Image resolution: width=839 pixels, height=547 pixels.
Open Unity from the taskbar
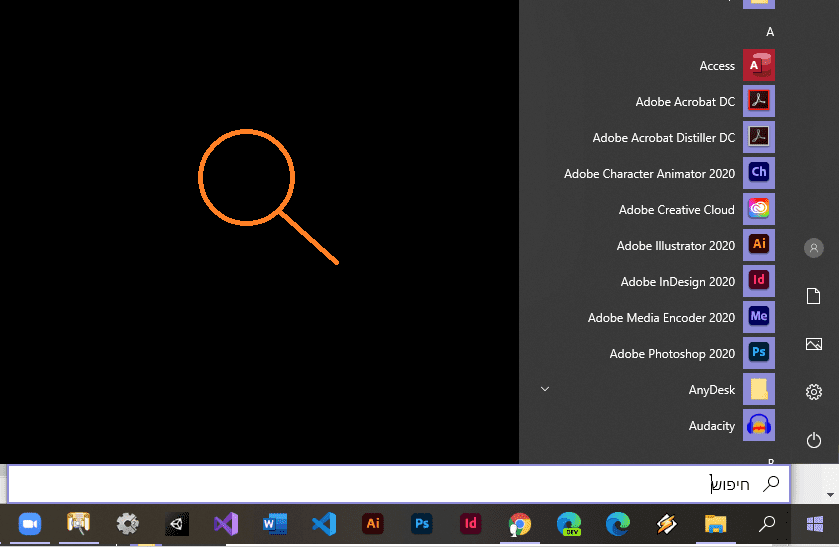coord(177,524)
